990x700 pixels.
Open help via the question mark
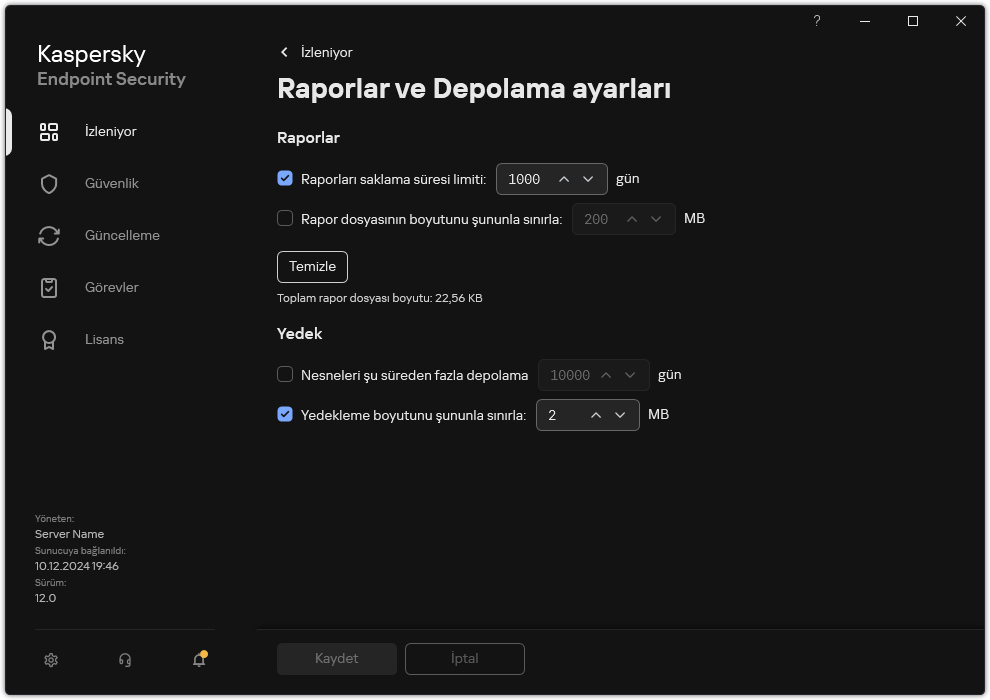click(x=816, y=21)
